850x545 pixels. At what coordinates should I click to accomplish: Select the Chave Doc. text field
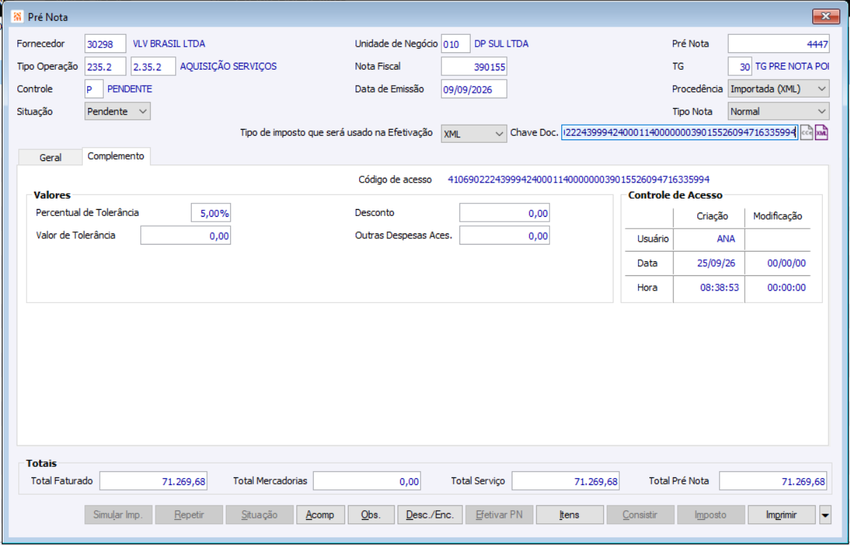[679, 132]
